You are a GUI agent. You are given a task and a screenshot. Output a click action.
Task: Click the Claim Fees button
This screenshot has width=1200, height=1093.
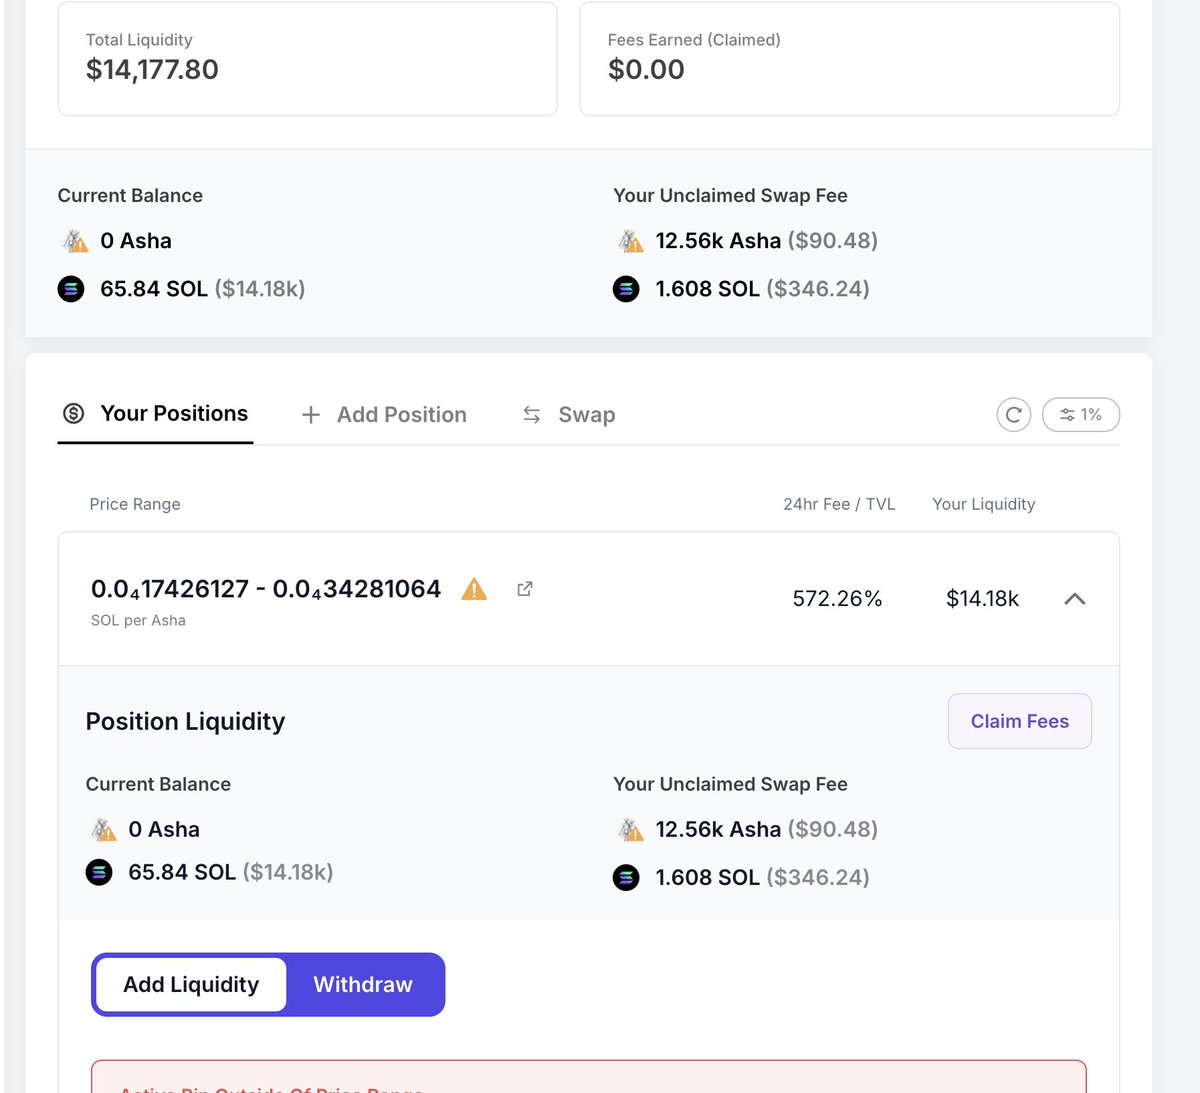1020,721
